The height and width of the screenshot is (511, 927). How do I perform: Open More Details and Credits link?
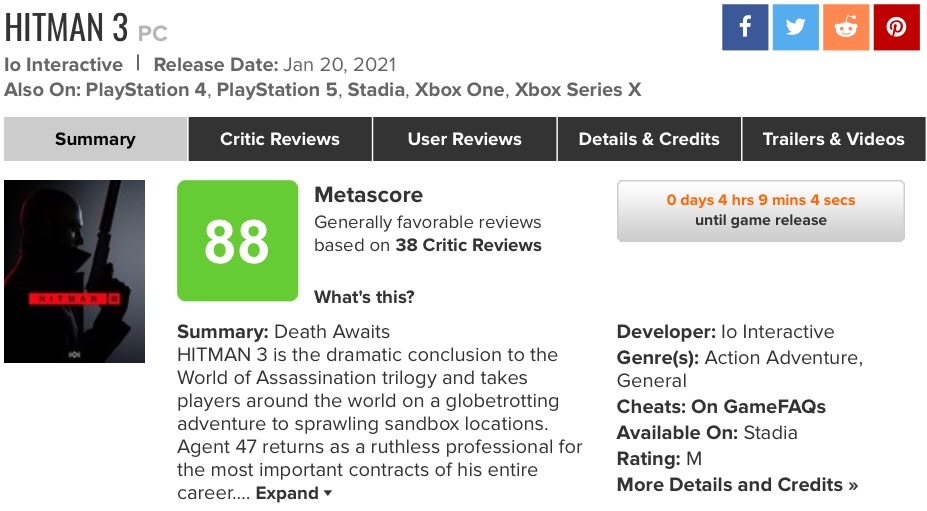(x=737, y=485)
